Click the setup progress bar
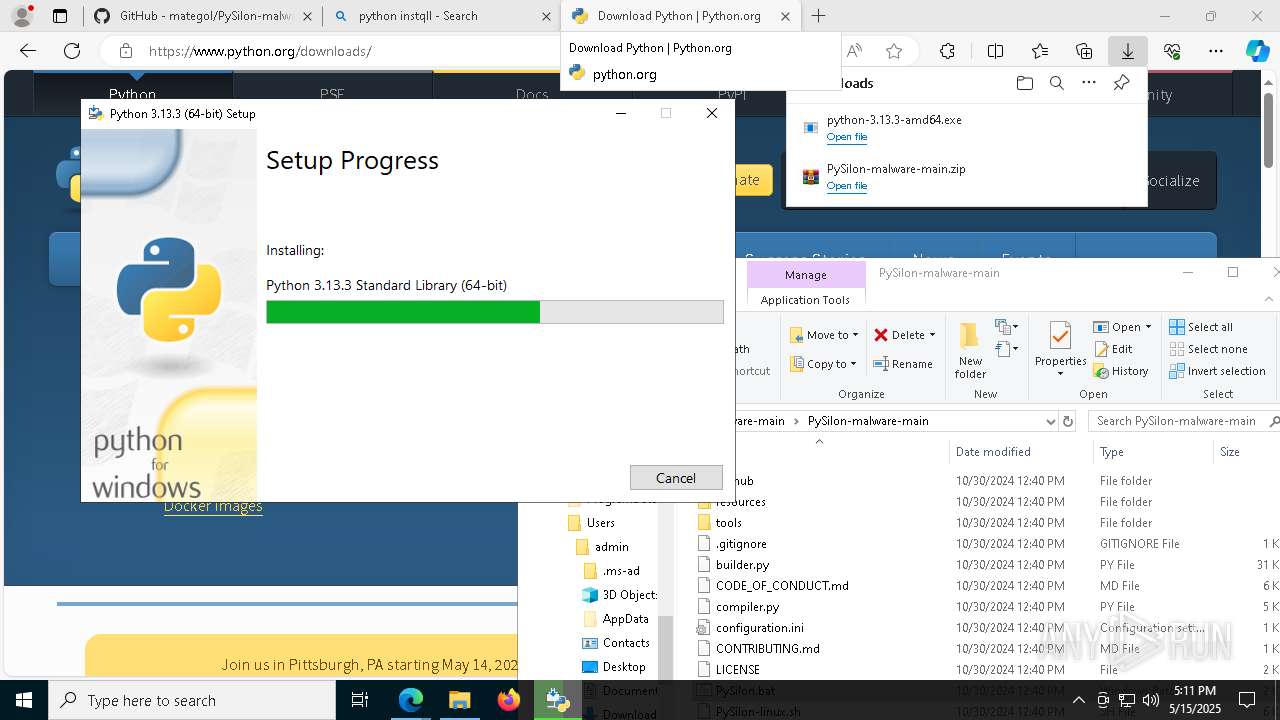The width and height of the screenshot is (1280, 720). tap(495, 312)
